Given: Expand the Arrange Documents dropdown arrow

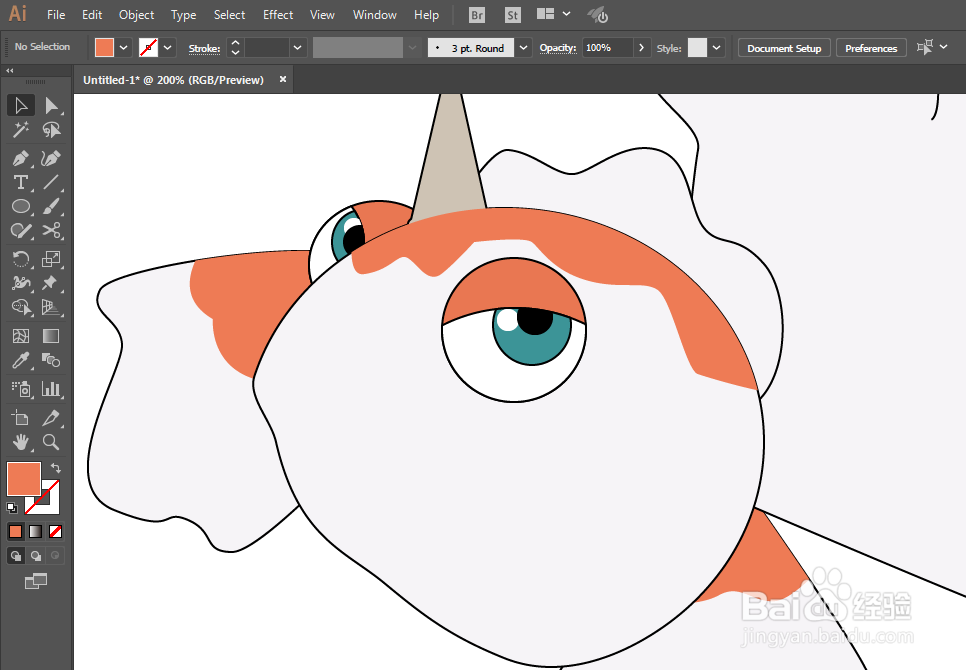Looking at the screenshot, I should click(x=566, y=14).
